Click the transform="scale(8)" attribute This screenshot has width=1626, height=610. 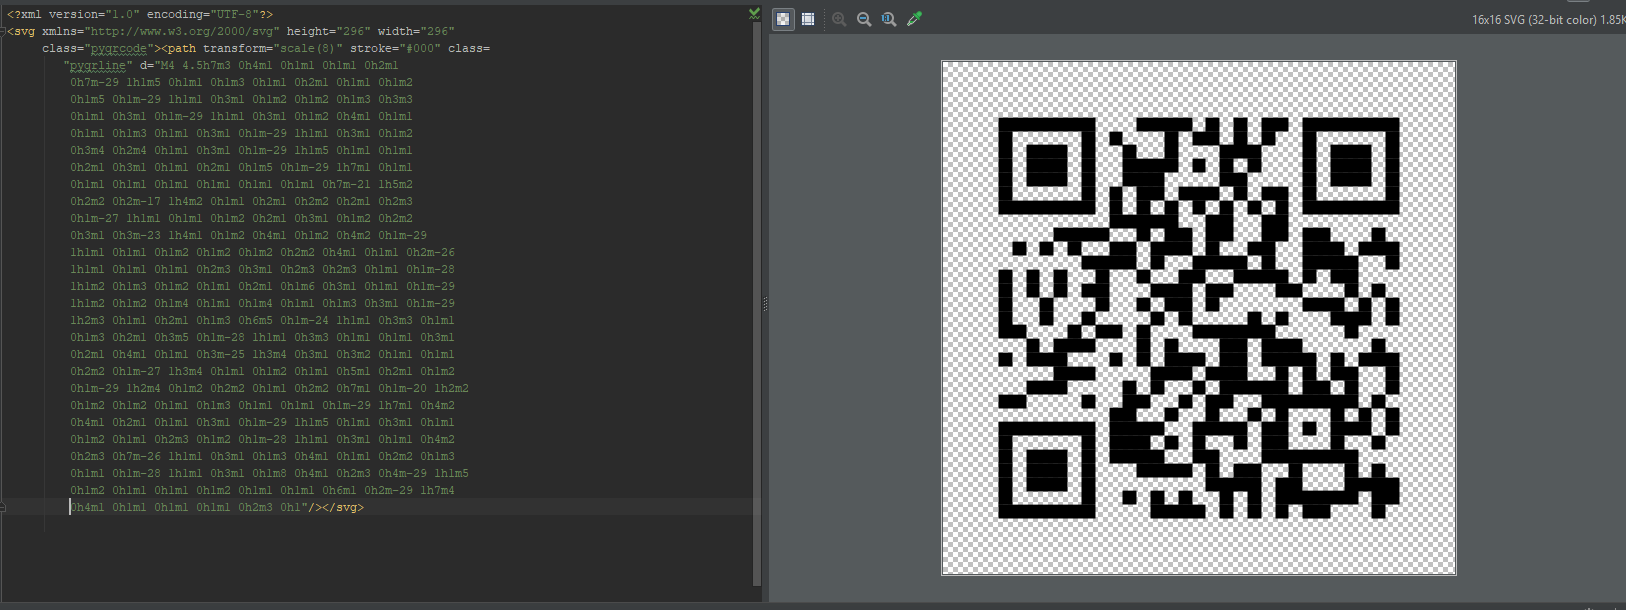273,48
